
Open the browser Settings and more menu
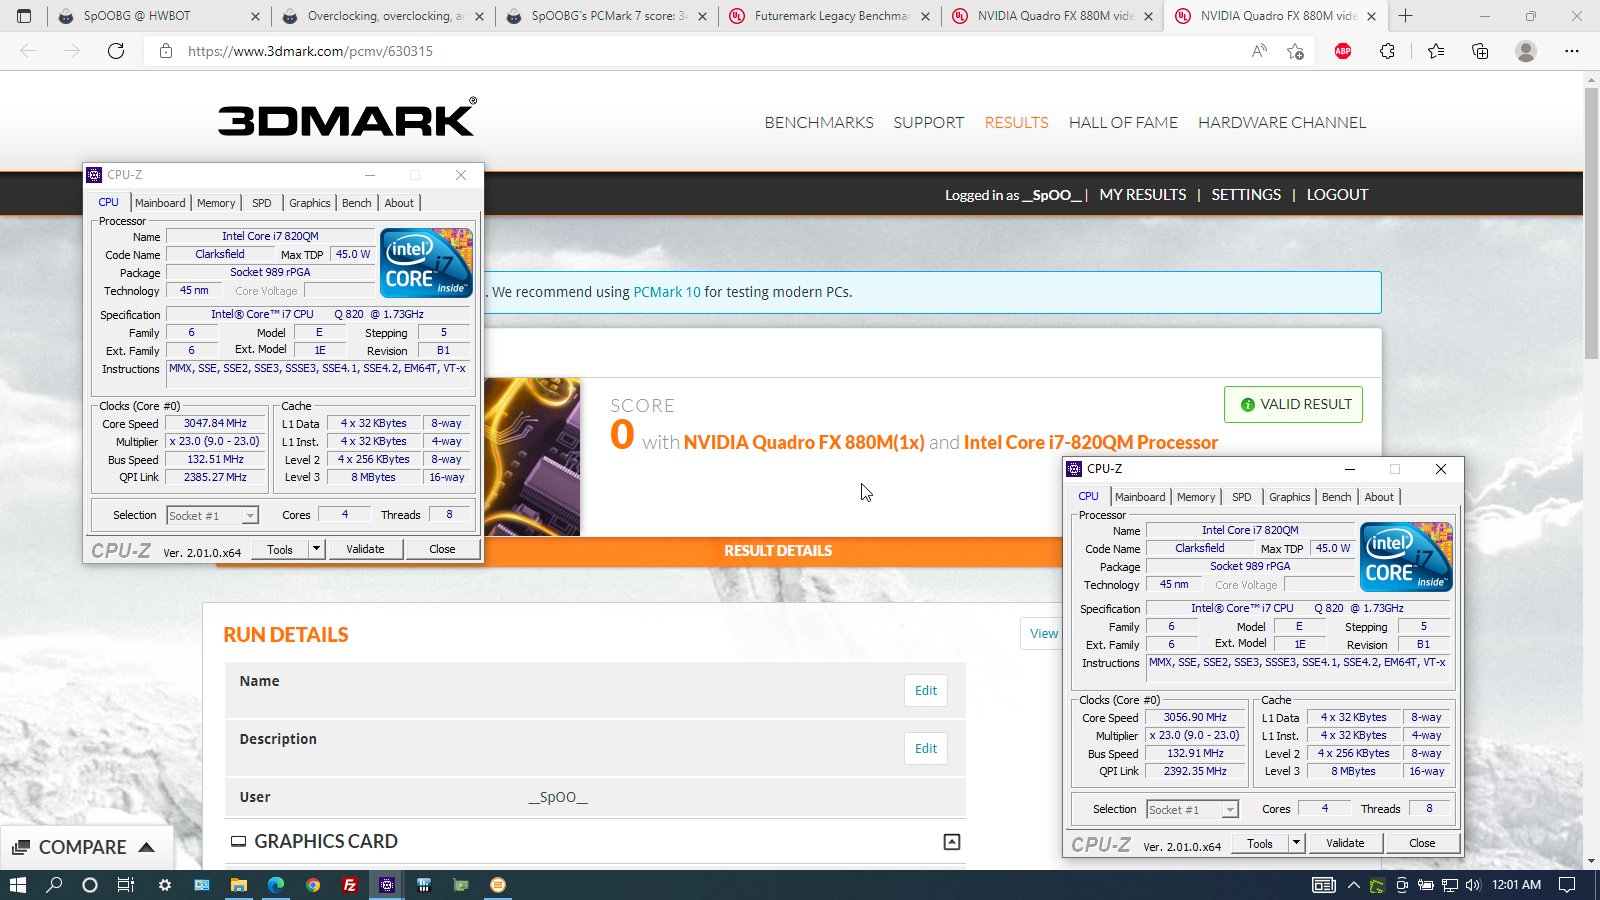1572,51
